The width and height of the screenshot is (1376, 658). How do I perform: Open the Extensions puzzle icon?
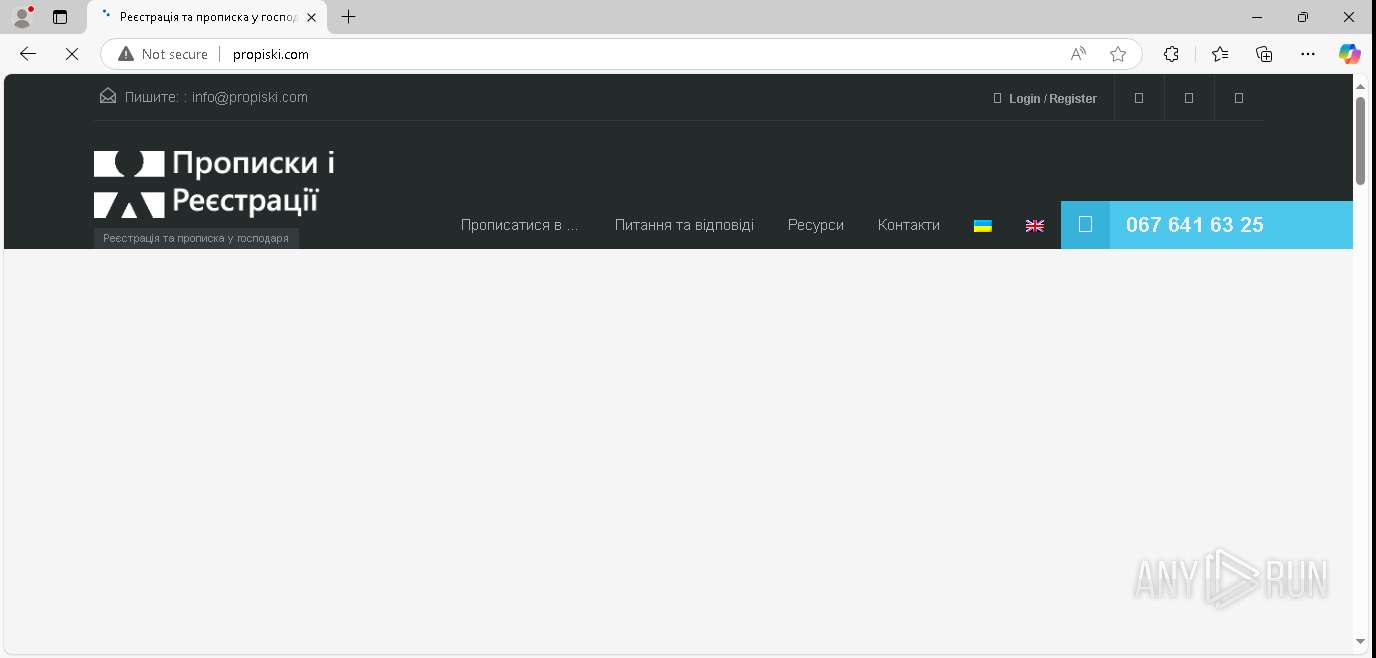[x=1172, y=54]
